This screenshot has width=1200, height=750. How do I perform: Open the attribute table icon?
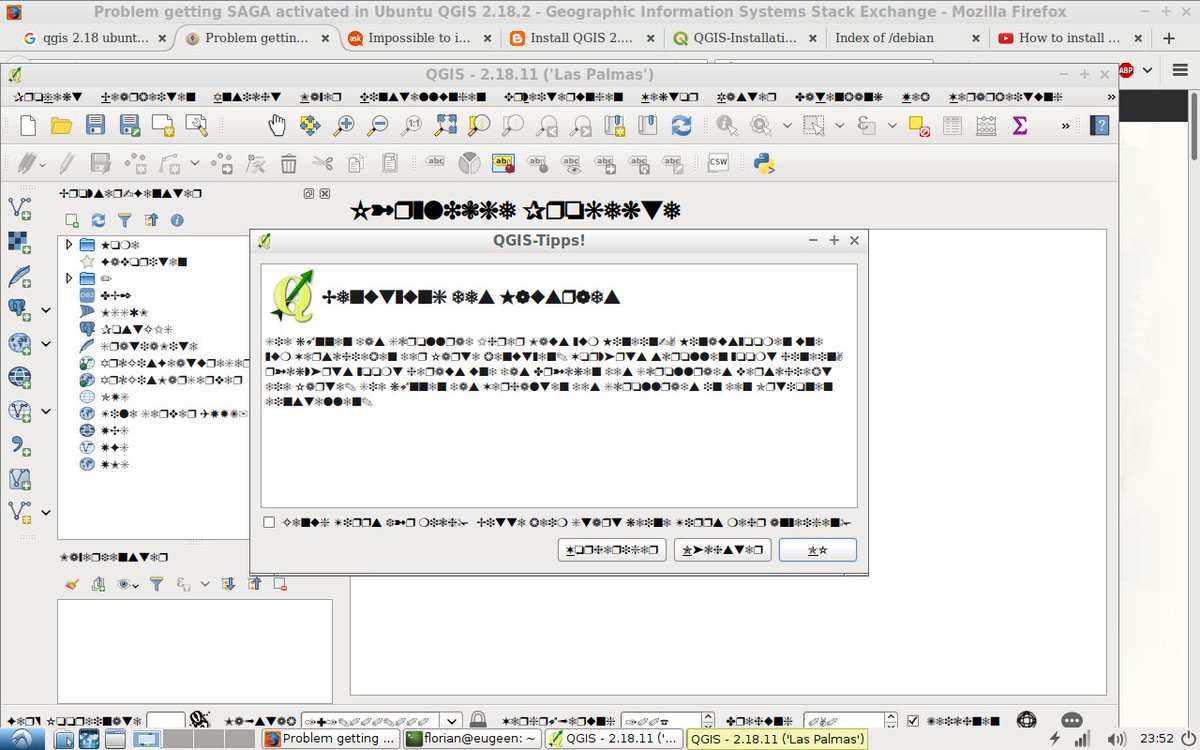tap(953, 125)
